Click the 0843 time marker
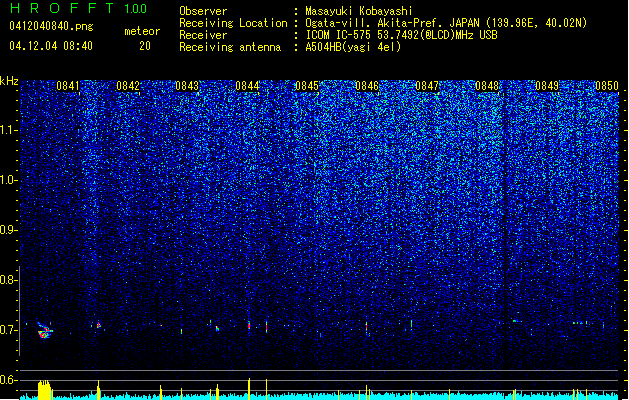 pyautogui.click(x=187, y=86)
